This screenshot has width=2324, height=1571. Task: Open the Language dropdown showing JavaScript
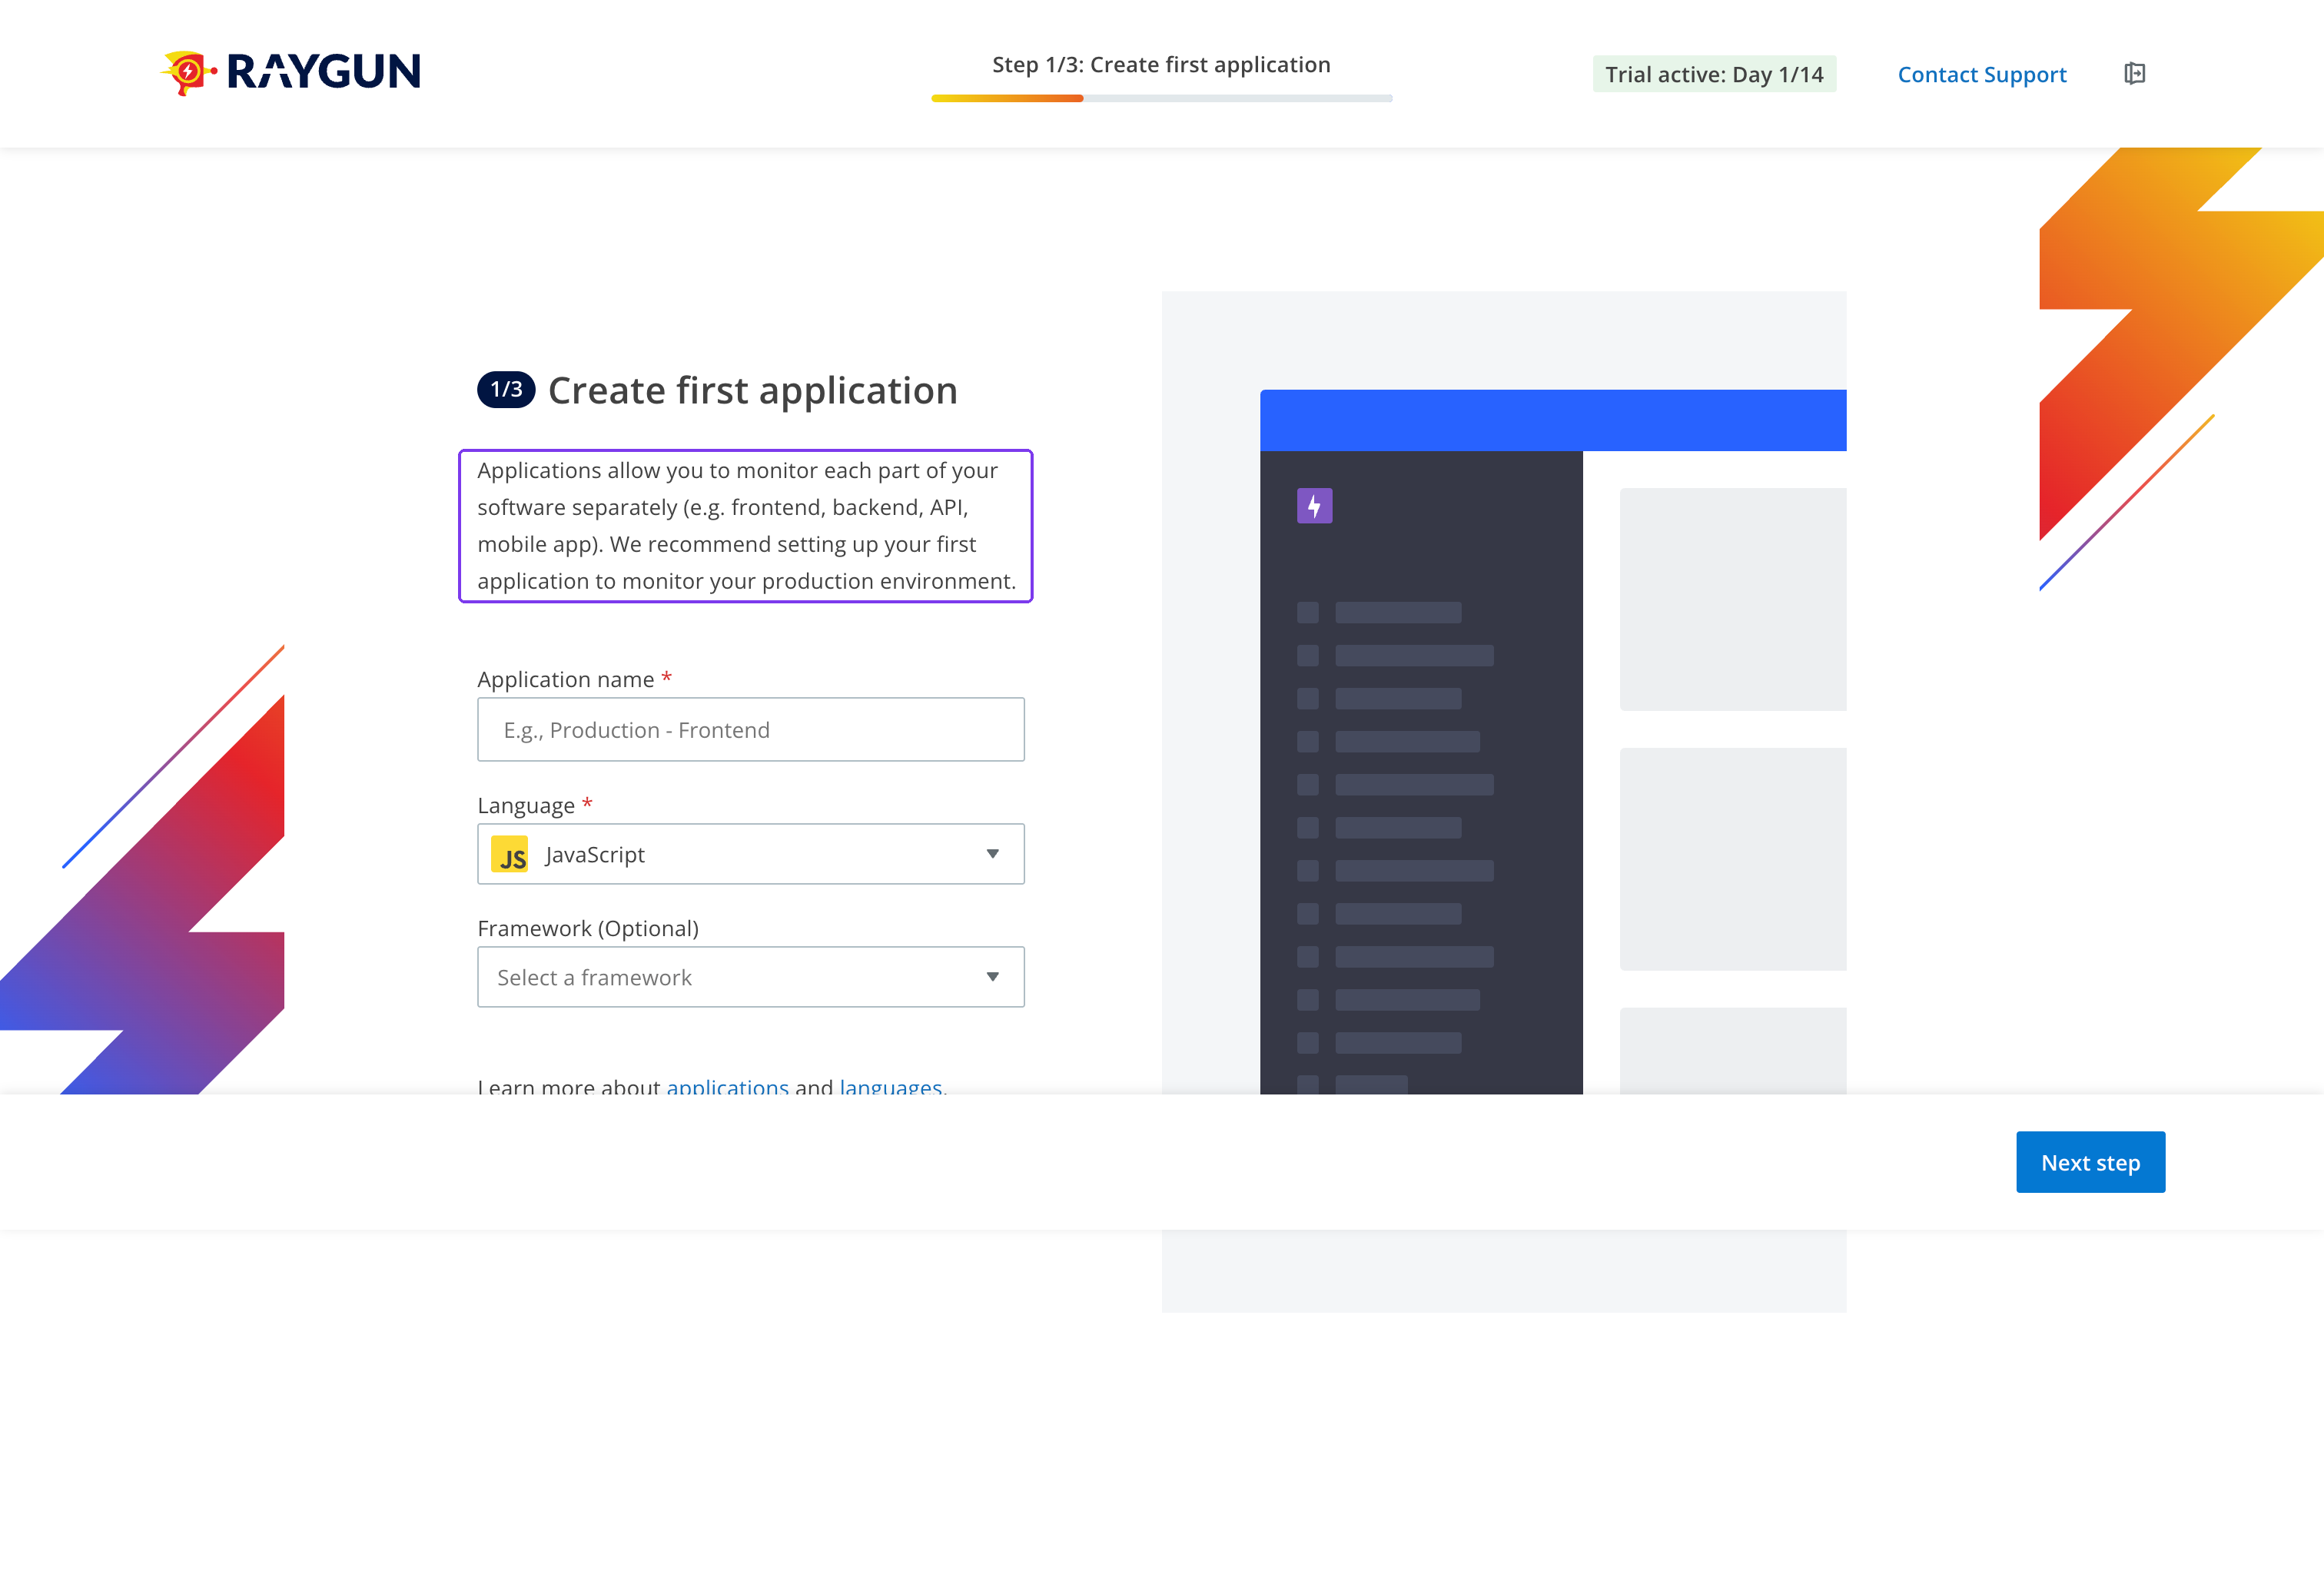click(x=751, y=854)
